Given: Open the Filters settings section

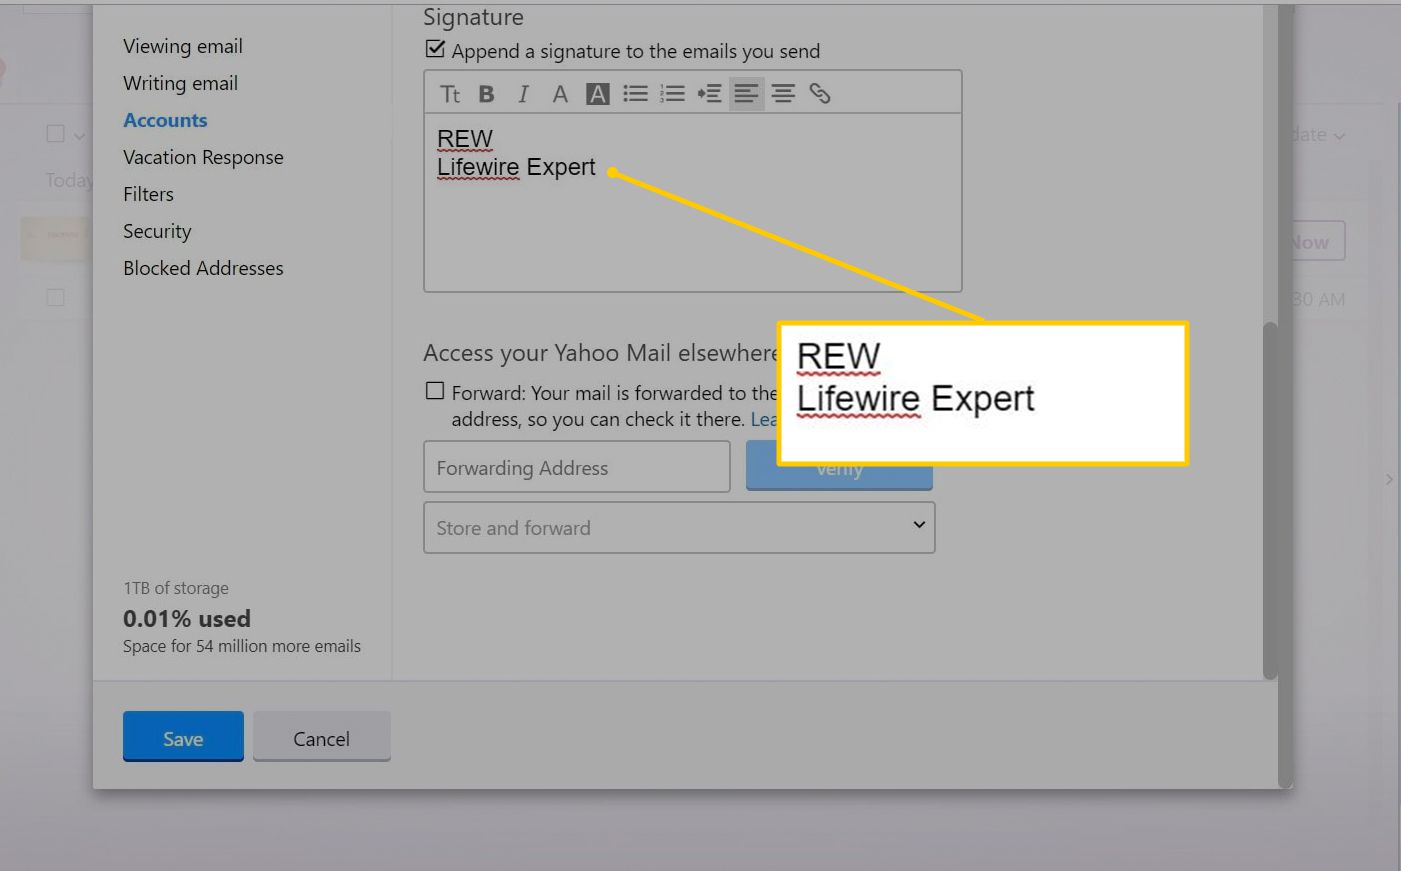Looking at the screenshot, I should pyautogui.click(x=148, y=194).
